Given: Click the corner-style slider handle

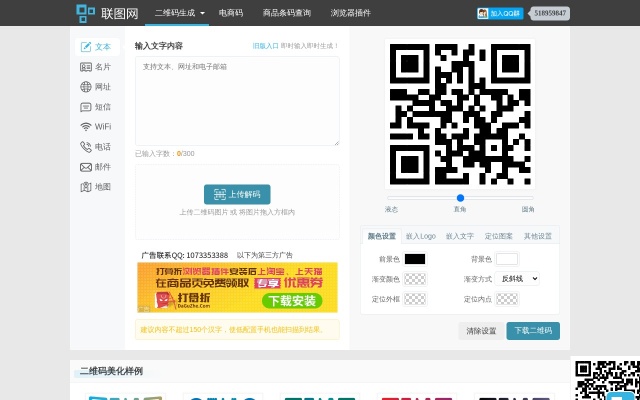Looking at the screenshot, I should tap(460, 198).
